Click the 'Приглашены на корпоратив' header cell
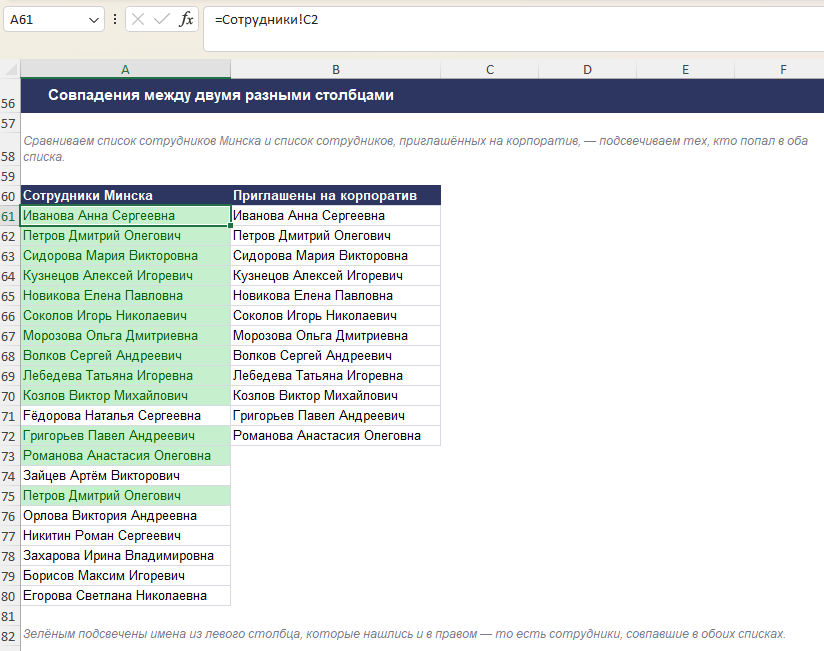This screenshot has height=651, width=824. tap(336, 195)
